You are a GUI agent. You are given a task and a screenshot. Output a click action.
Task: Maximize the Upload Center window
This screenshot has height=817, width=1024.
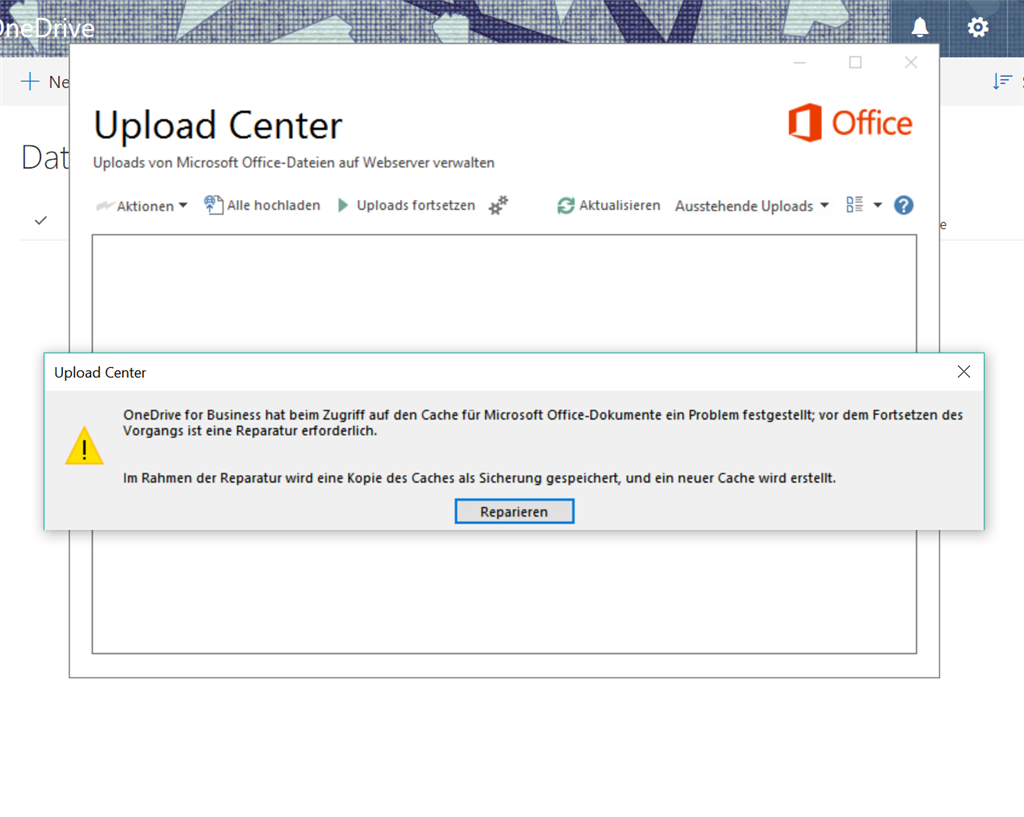tap(856, 63)
